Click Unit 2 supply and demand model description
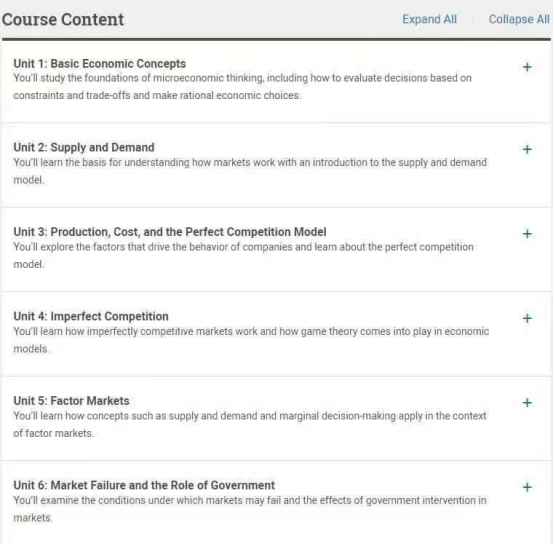 (250, 171)
